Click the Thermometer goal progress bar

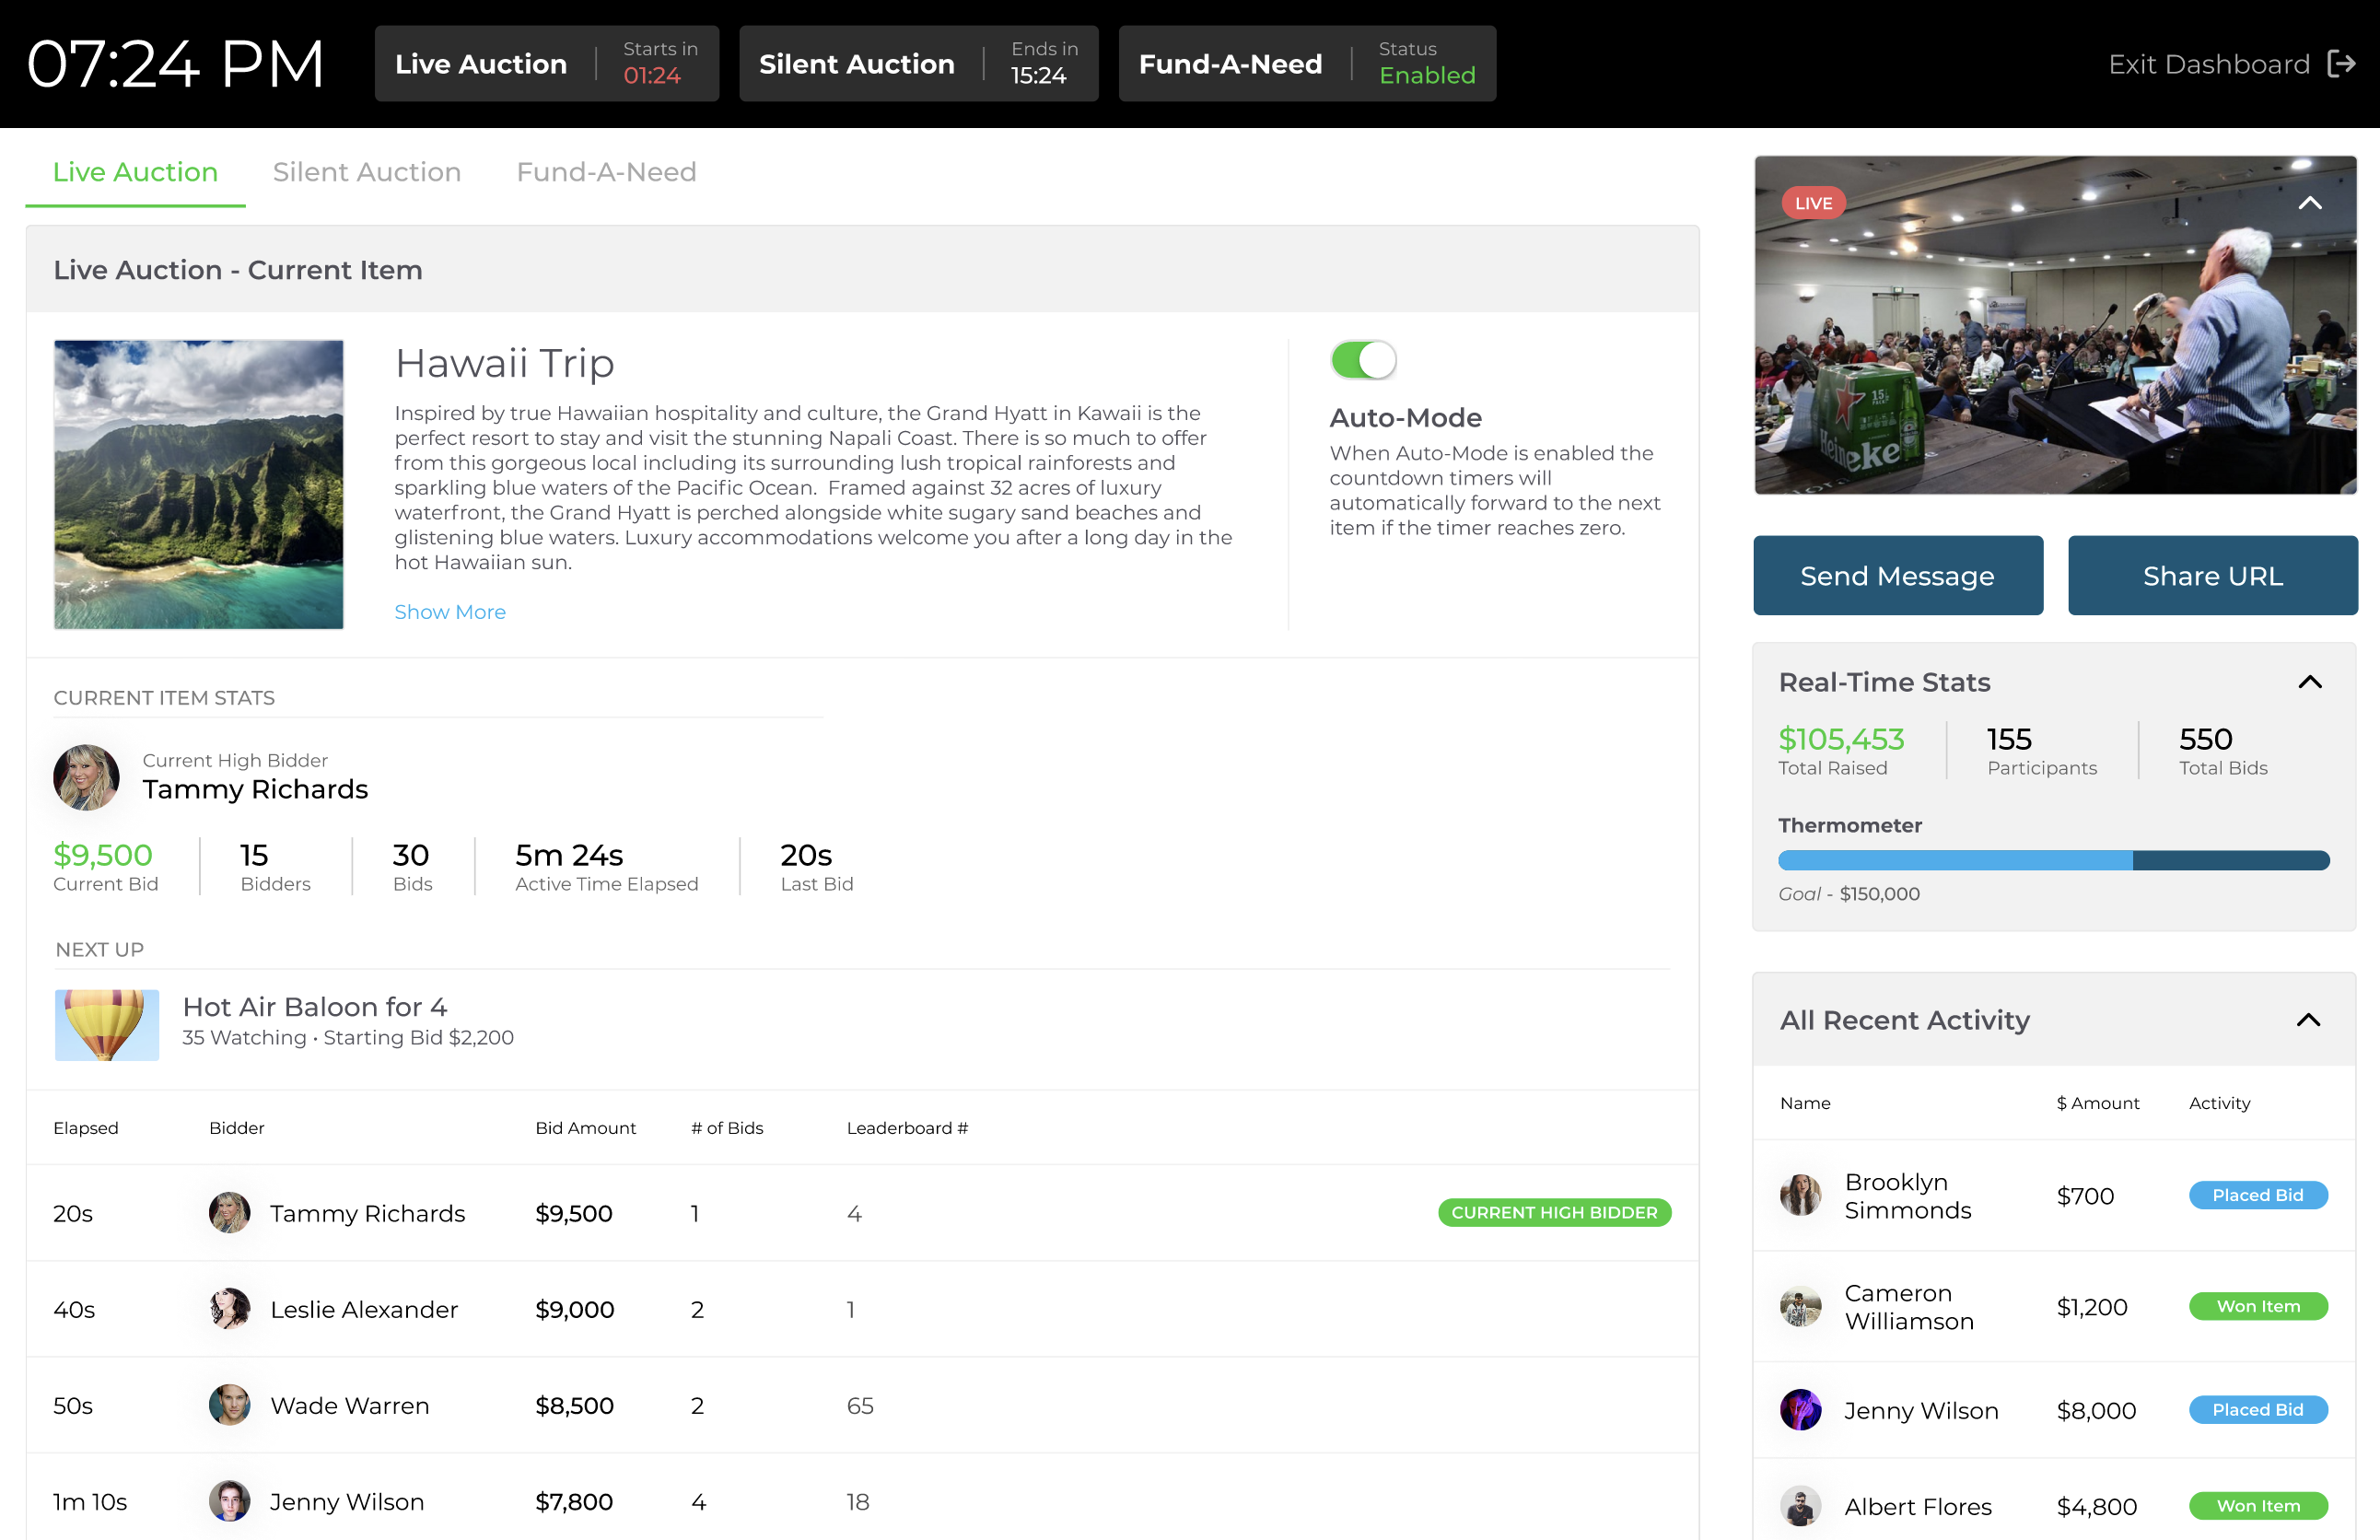[x=2053, y=859]
